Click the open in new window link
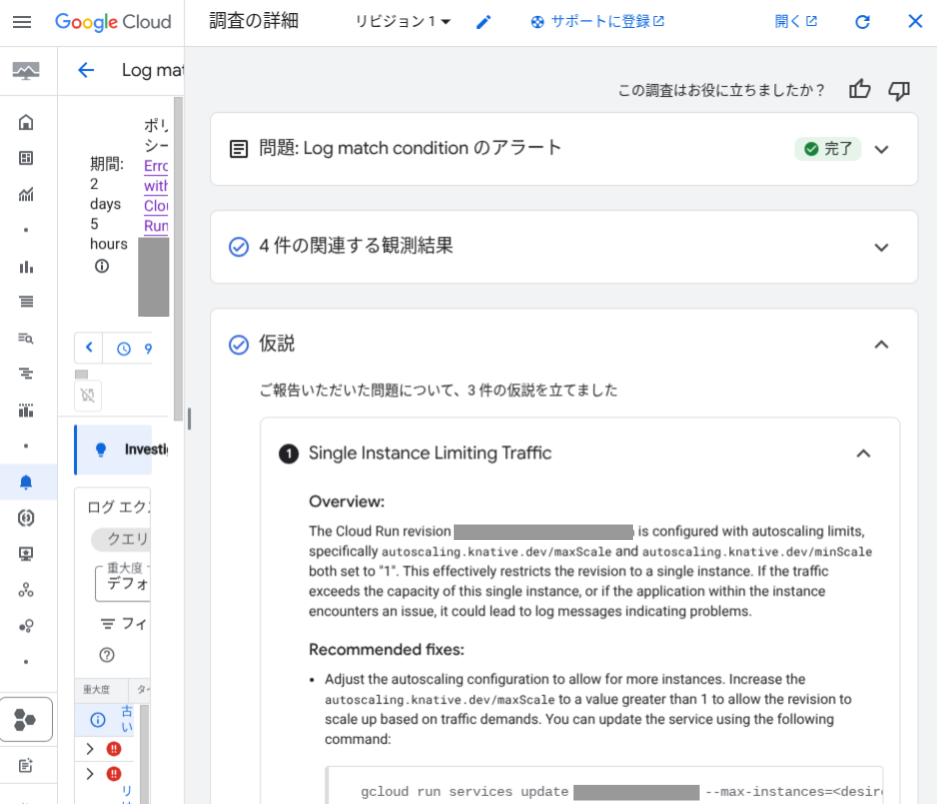Image resolution: width=937 pixels, height=804 pixels. click(795, 22)
